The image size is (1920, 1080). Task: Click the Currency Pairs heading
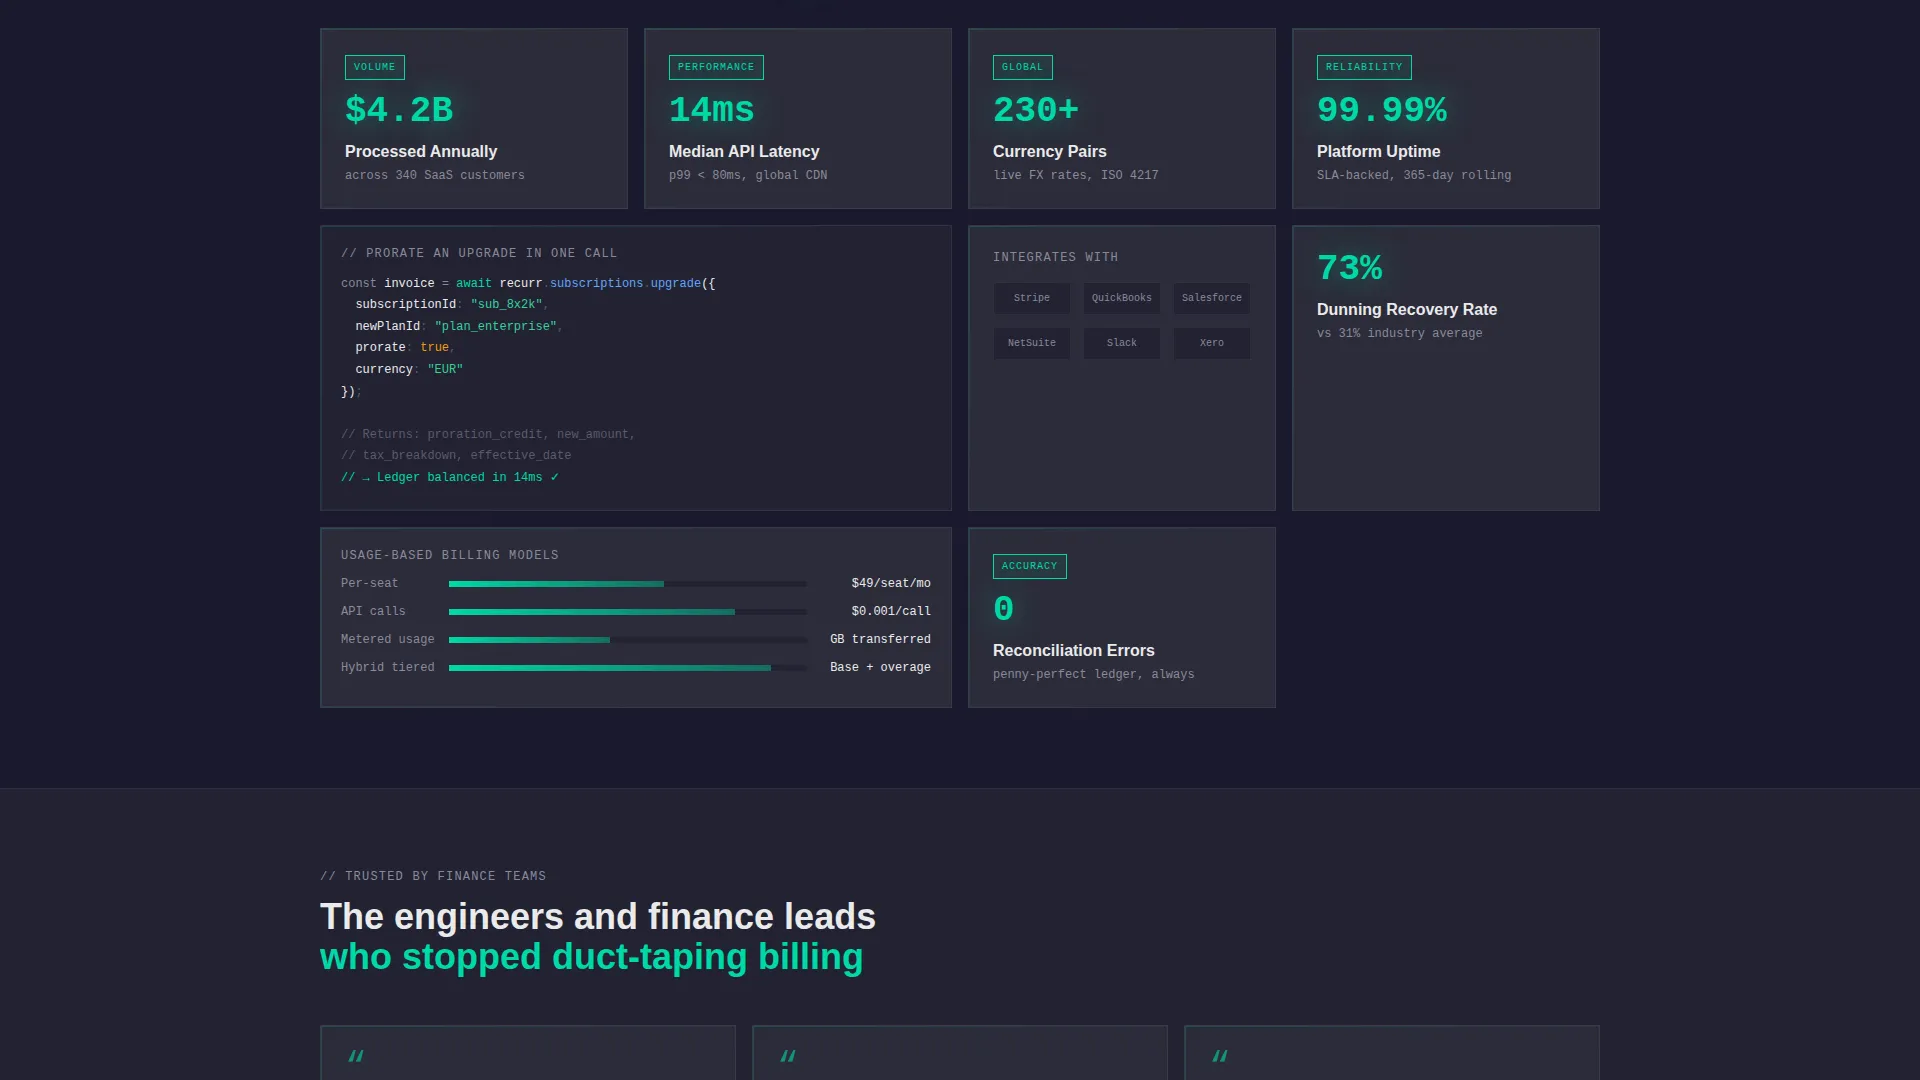tap(1049, 151)
